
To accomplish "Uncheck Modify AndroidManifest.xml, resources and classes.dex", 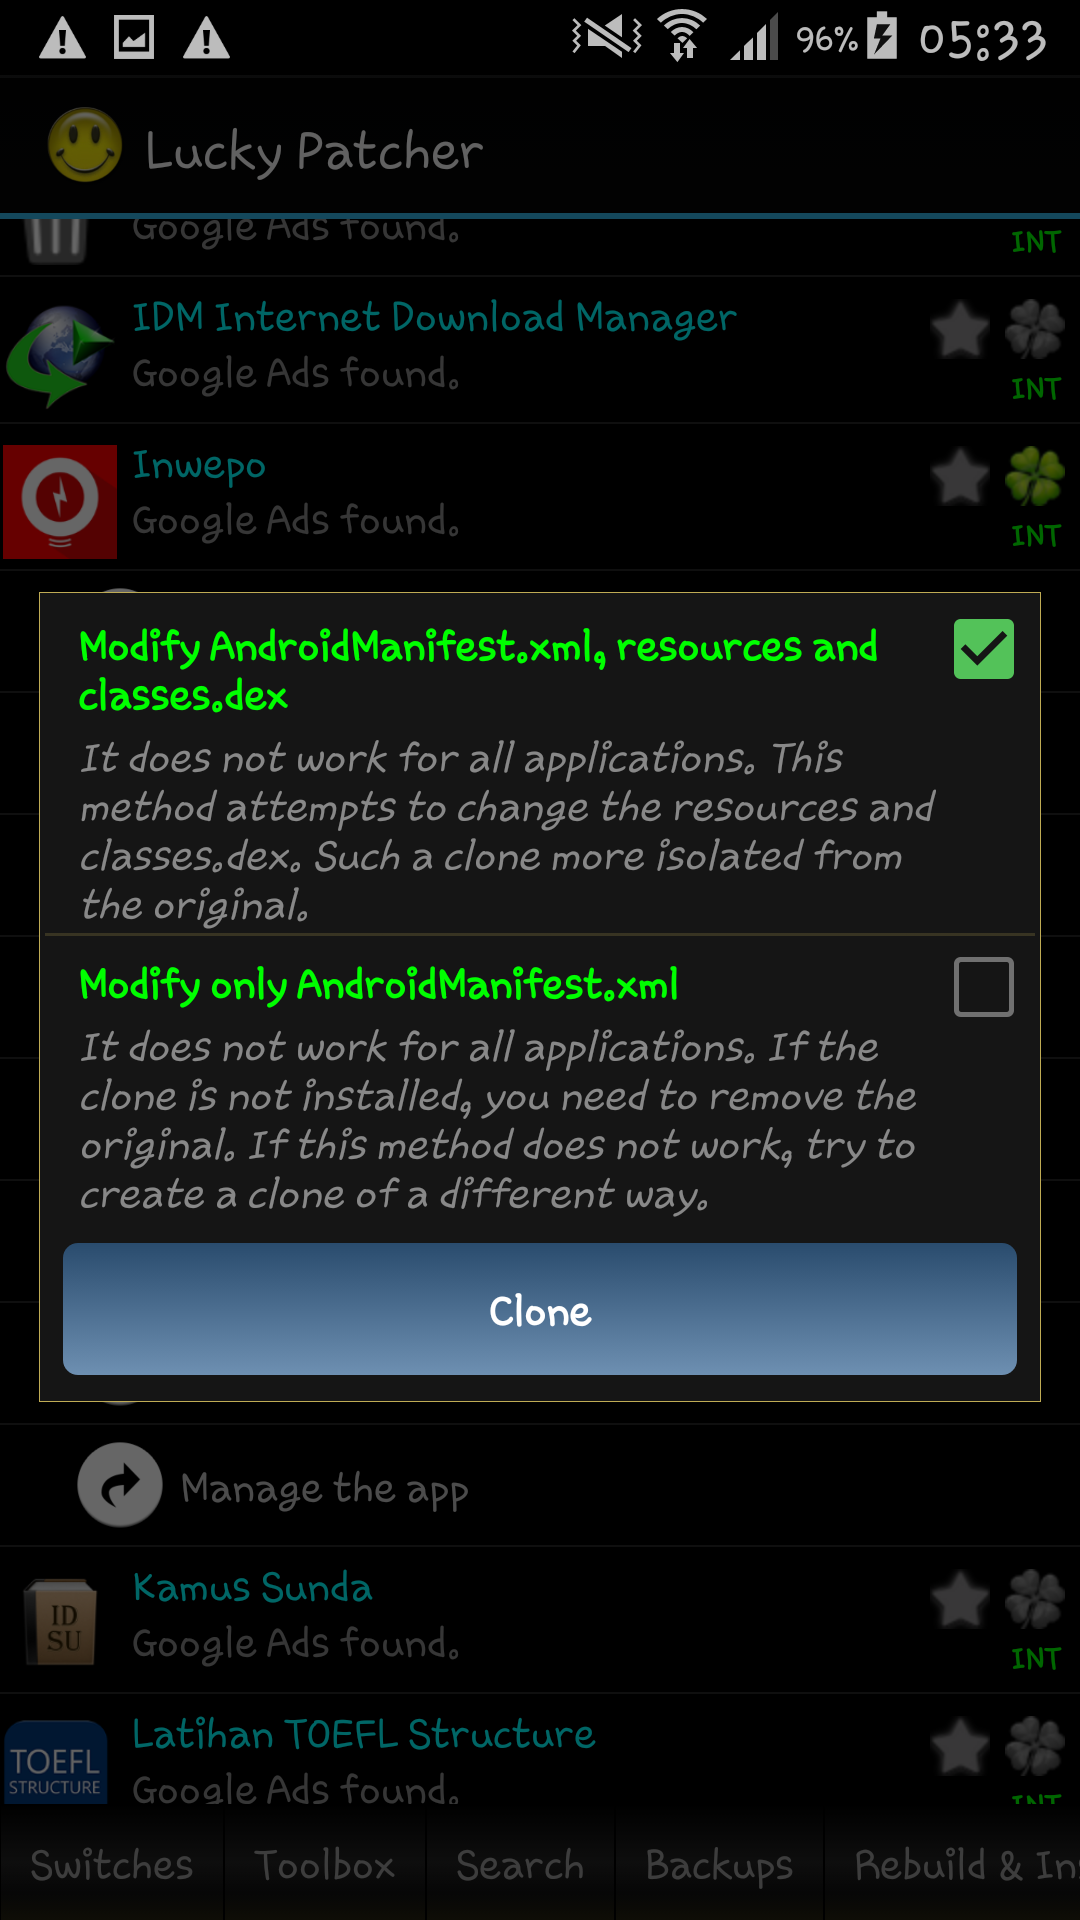I will (984, 649).
